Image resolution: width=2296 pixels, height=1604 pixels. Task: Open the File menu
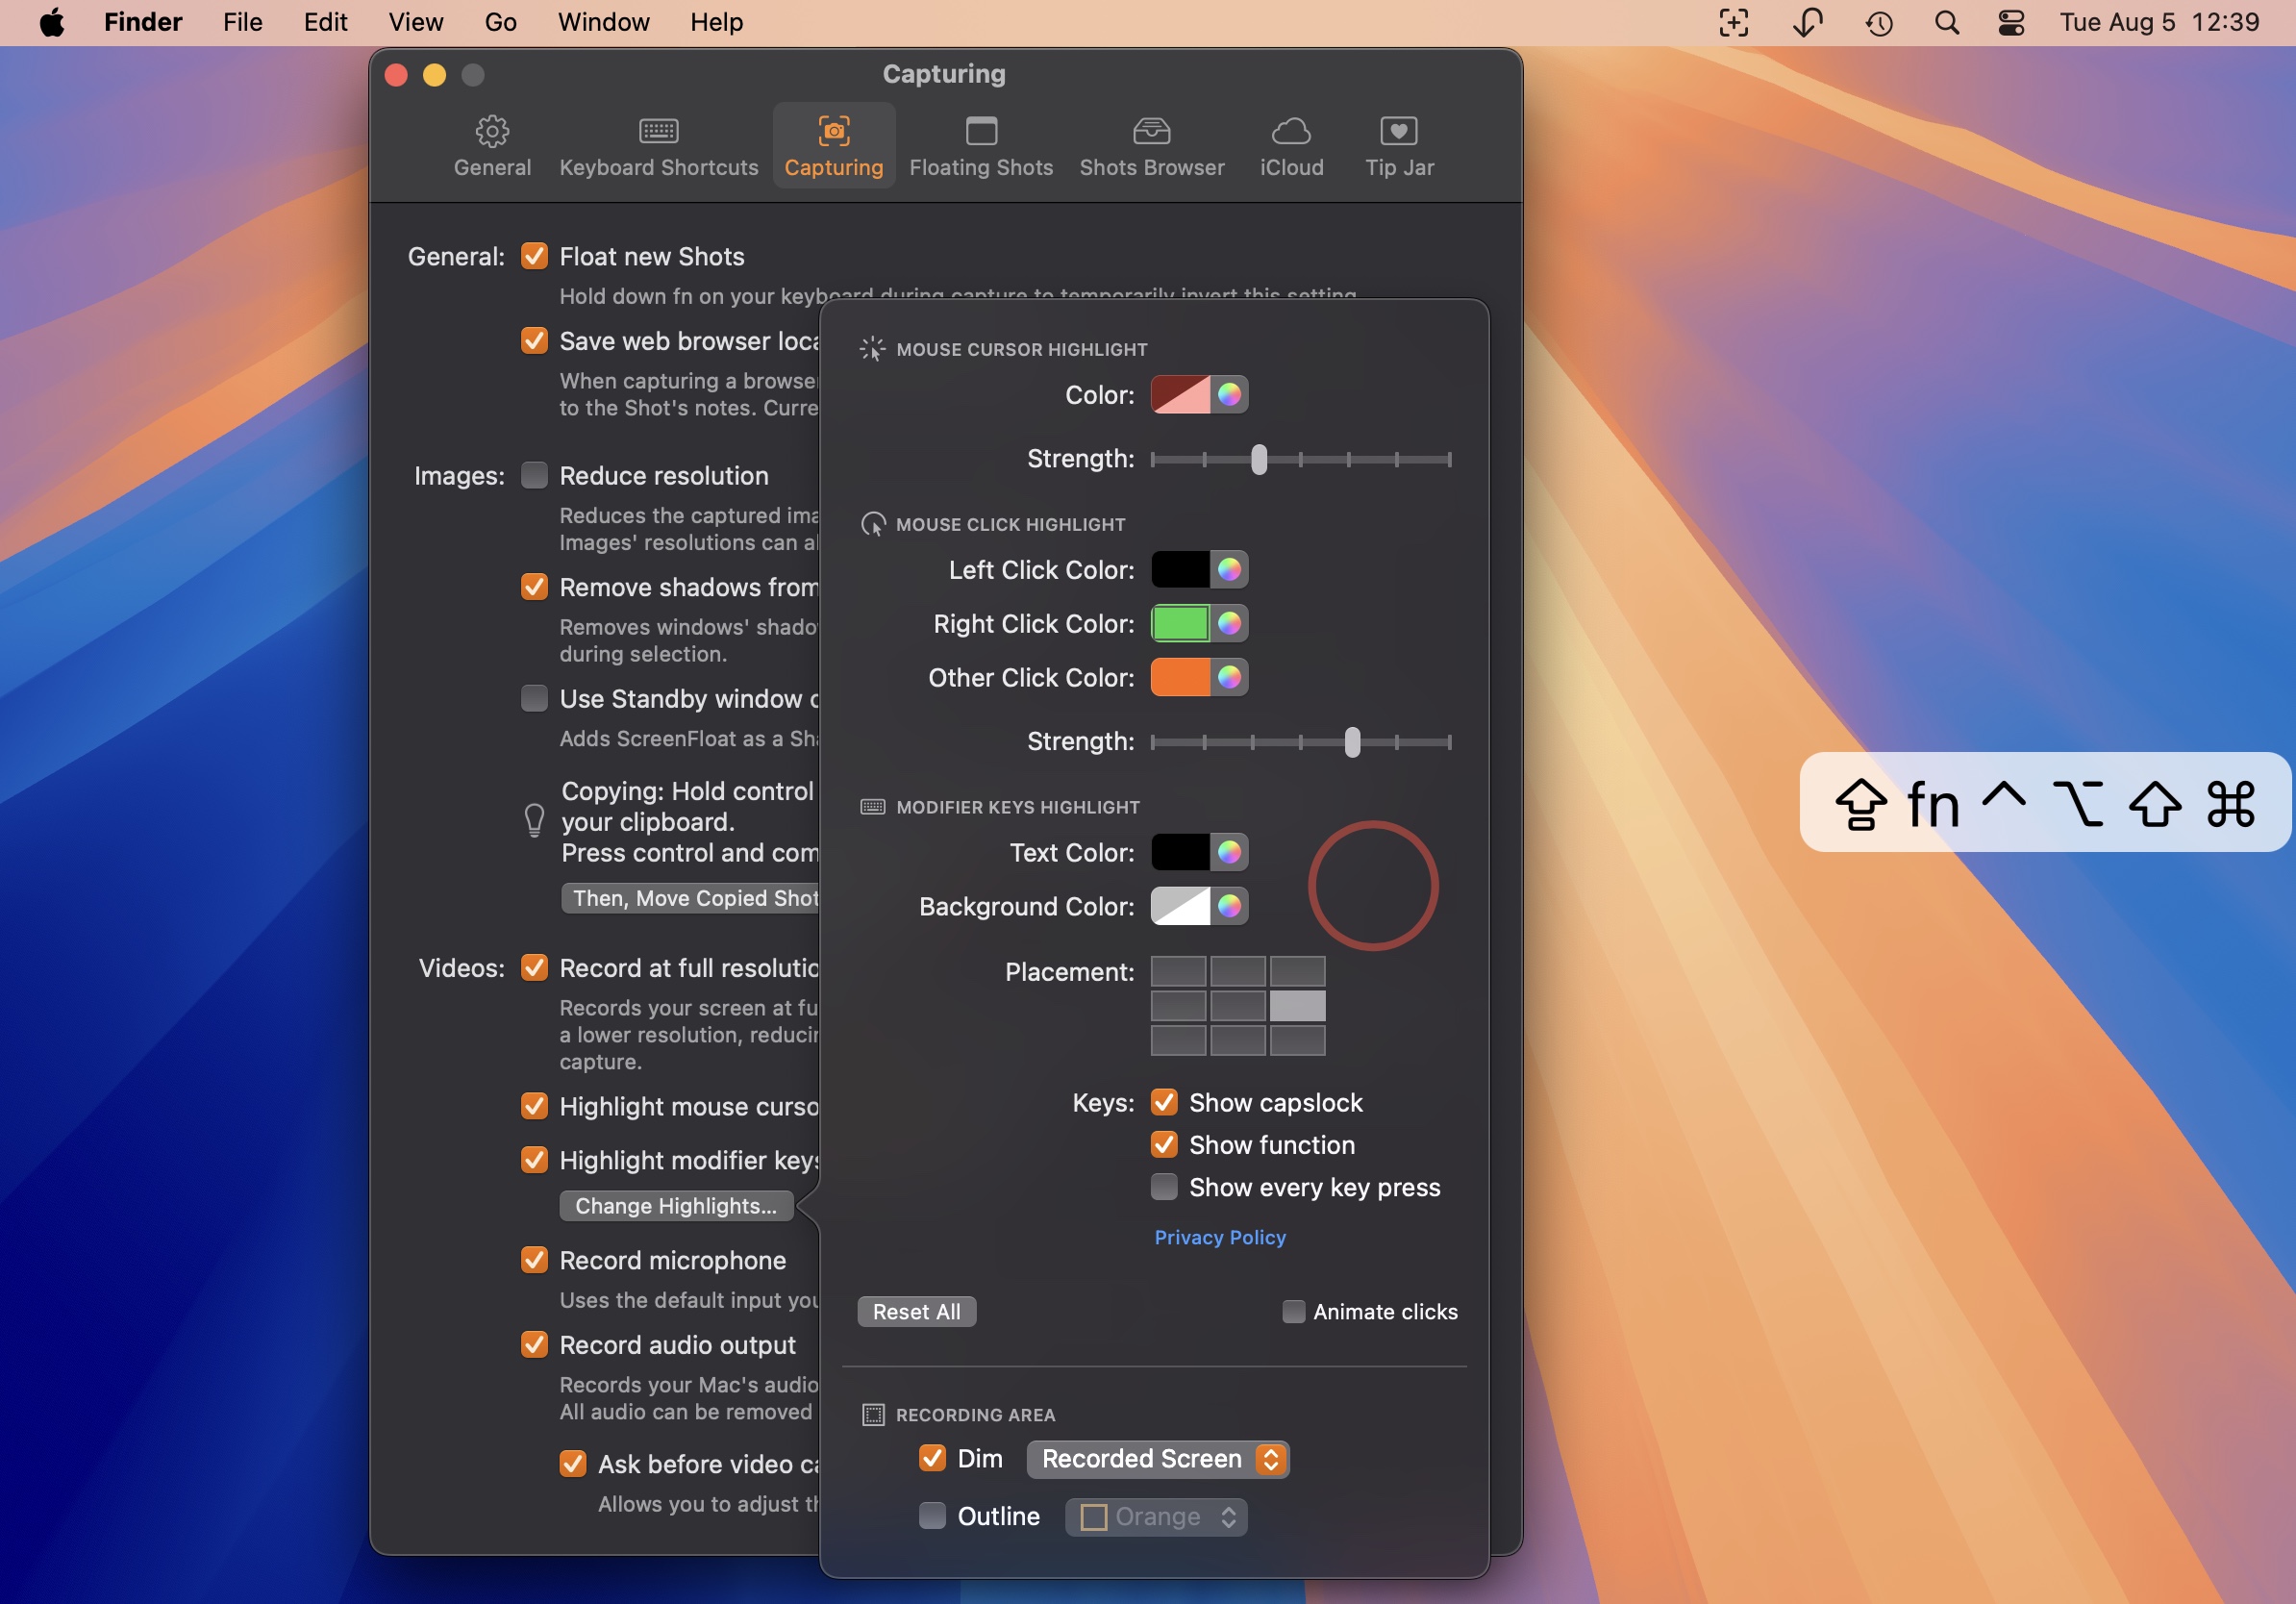point(242,22)
